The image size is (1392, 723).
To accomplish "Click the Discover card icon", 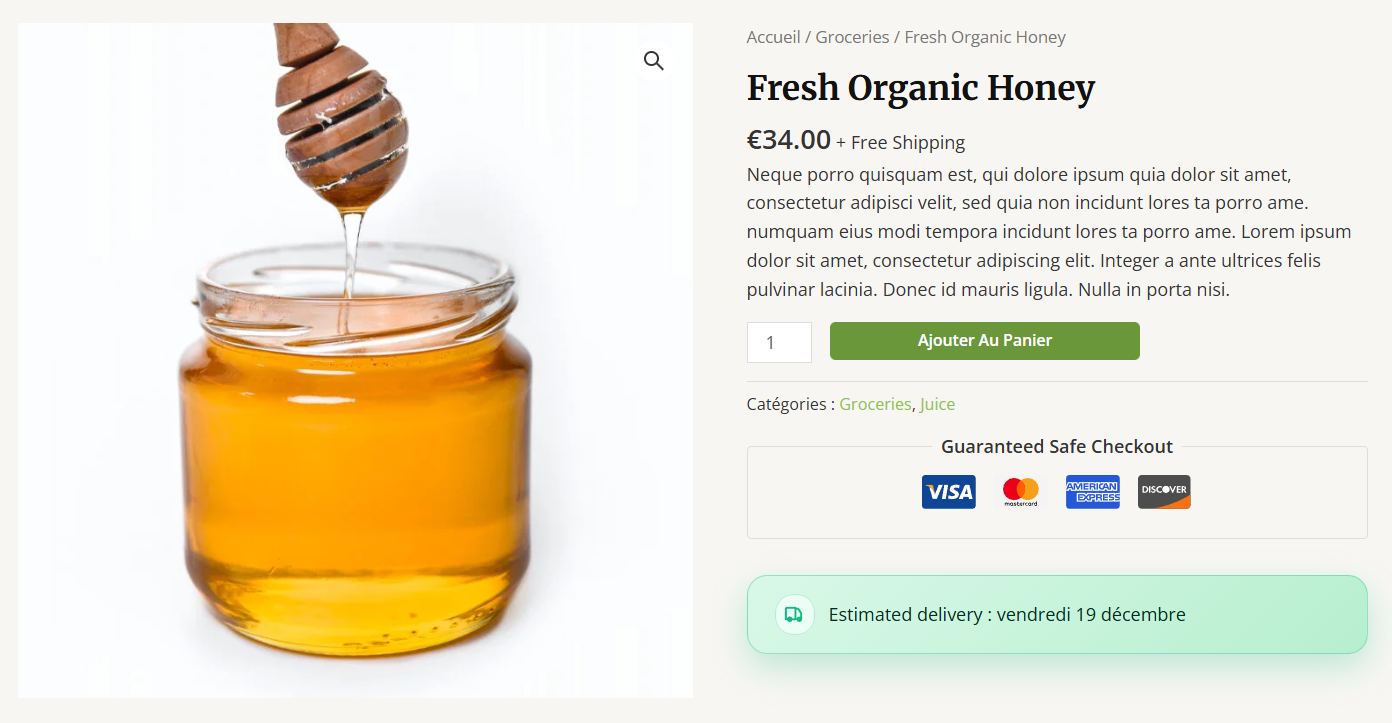I will click(1163, 491).
